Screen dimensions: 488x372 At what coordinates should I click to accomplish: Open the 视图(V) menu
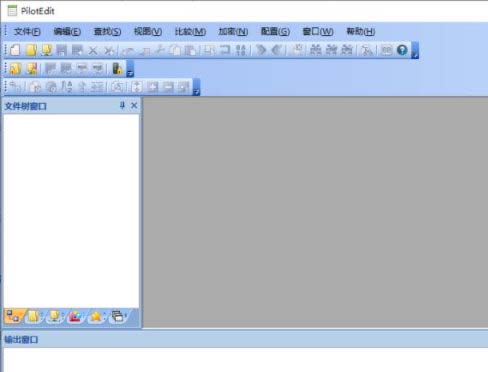click(148, 32)
